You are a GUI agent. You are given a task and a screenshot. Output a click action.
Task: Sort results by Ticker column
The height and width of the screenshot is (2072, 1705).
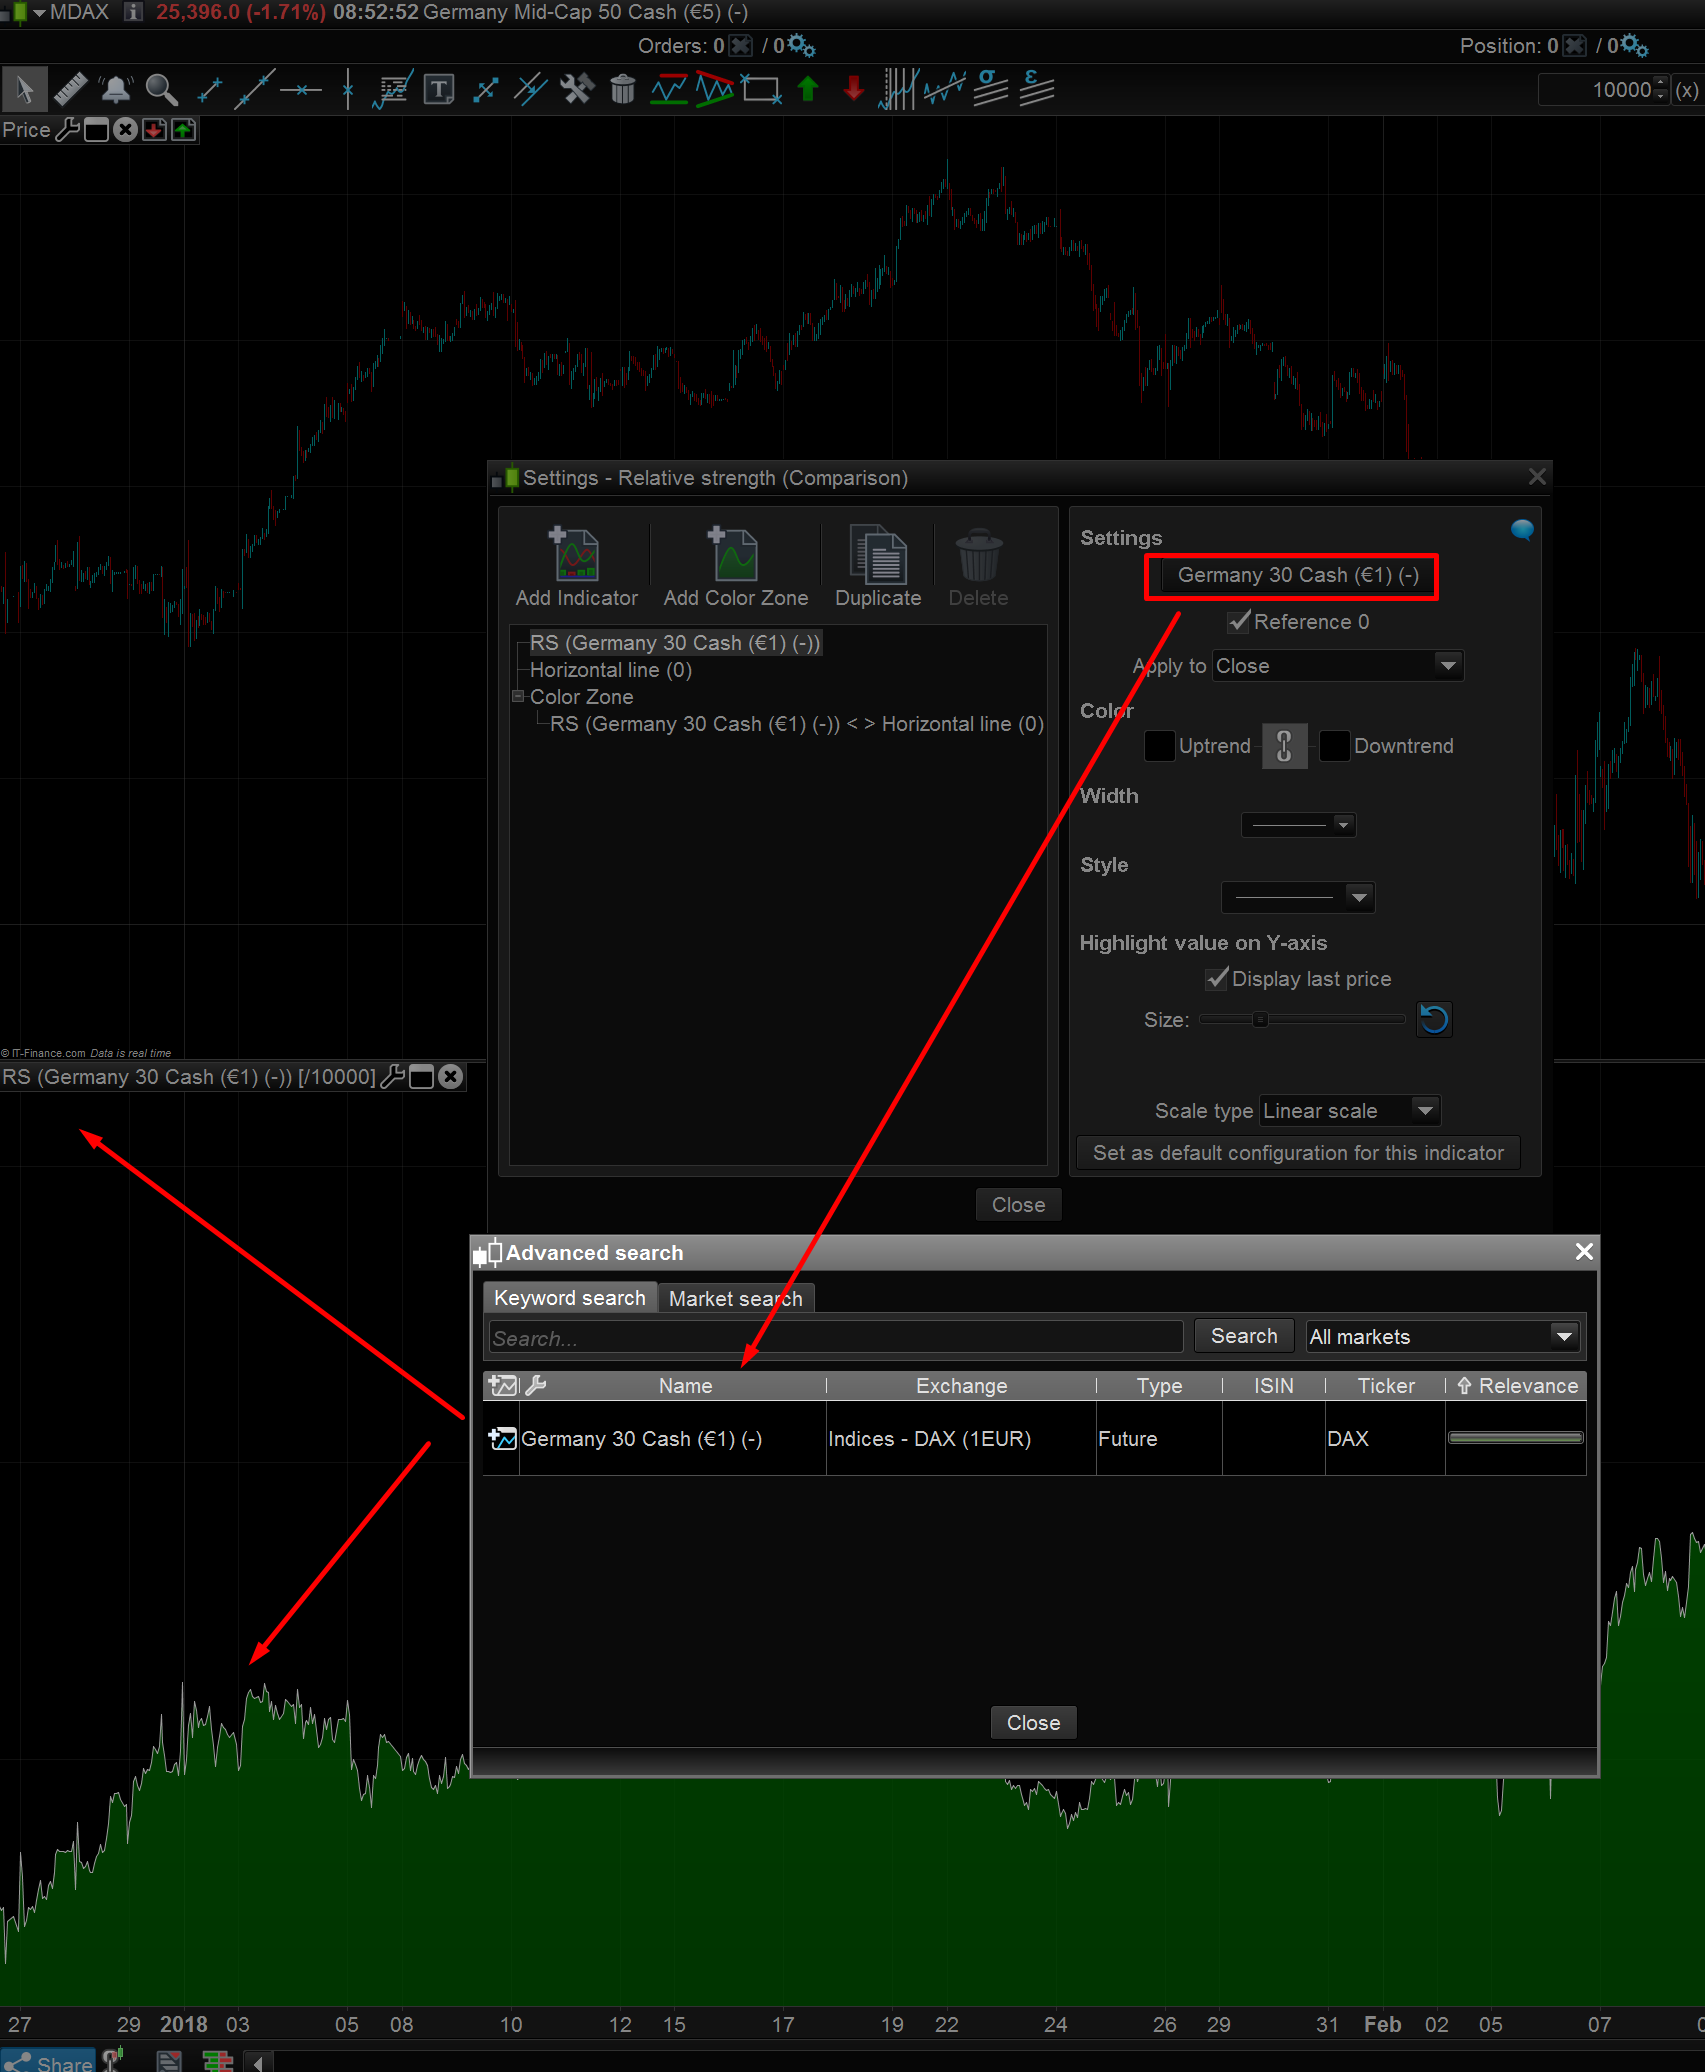[1386, 1386]
